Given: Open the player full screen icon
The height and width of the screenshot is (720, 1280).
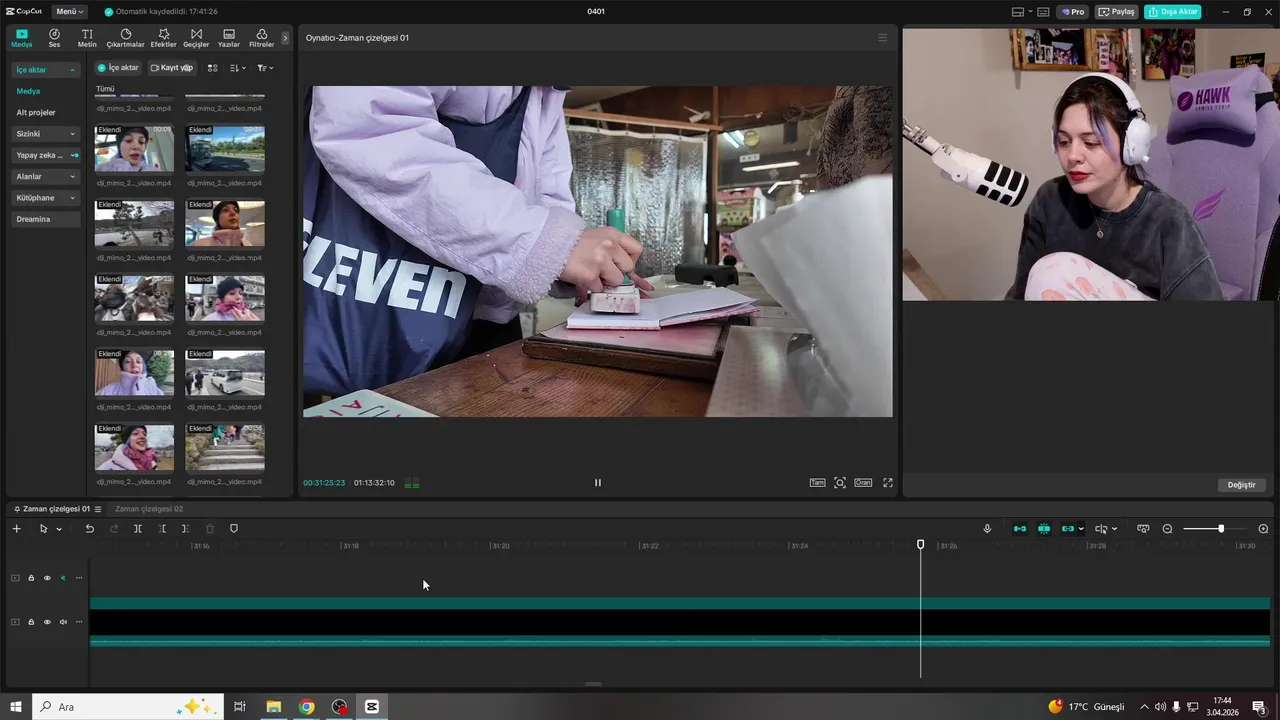Looking at the screenshot, I should tap(887, 483).
